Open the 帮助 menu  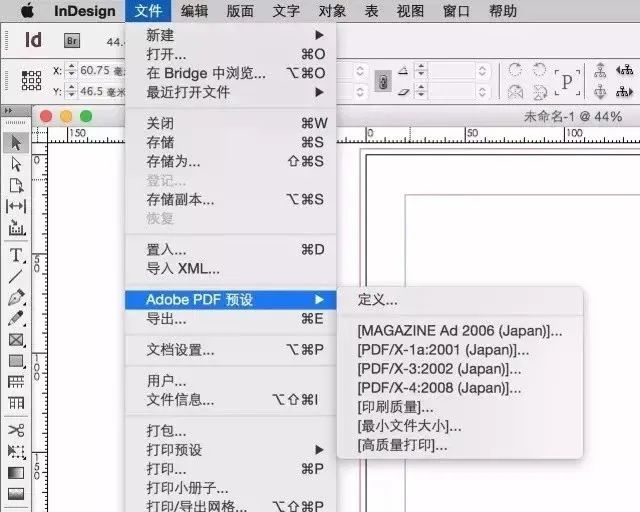click(503, 11)
